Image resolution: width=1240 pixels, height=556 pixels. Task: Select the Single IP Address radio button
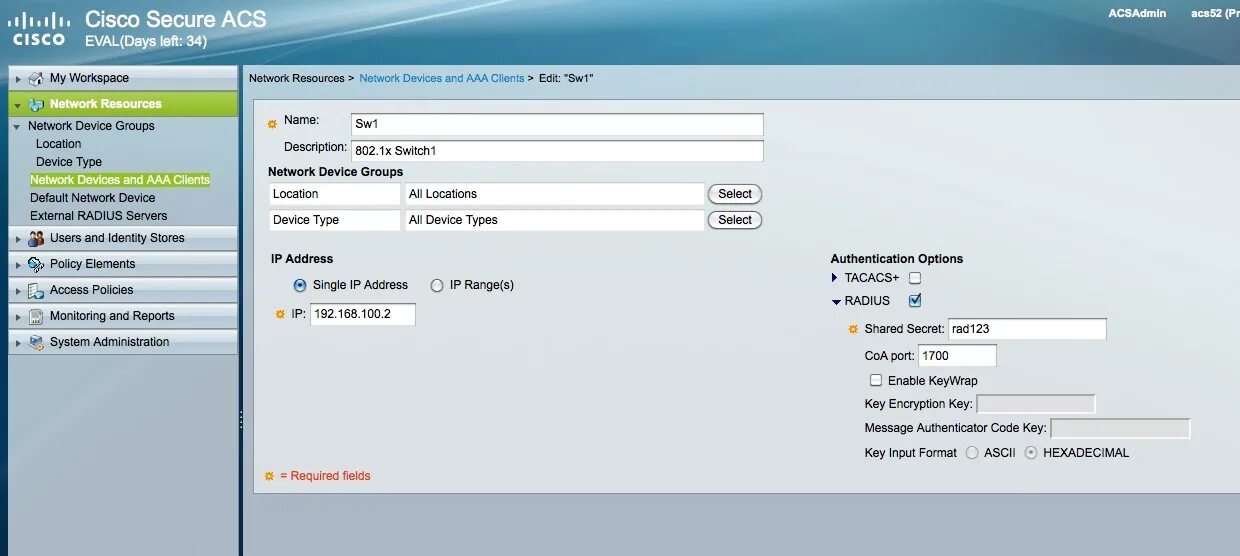[300, 285]
